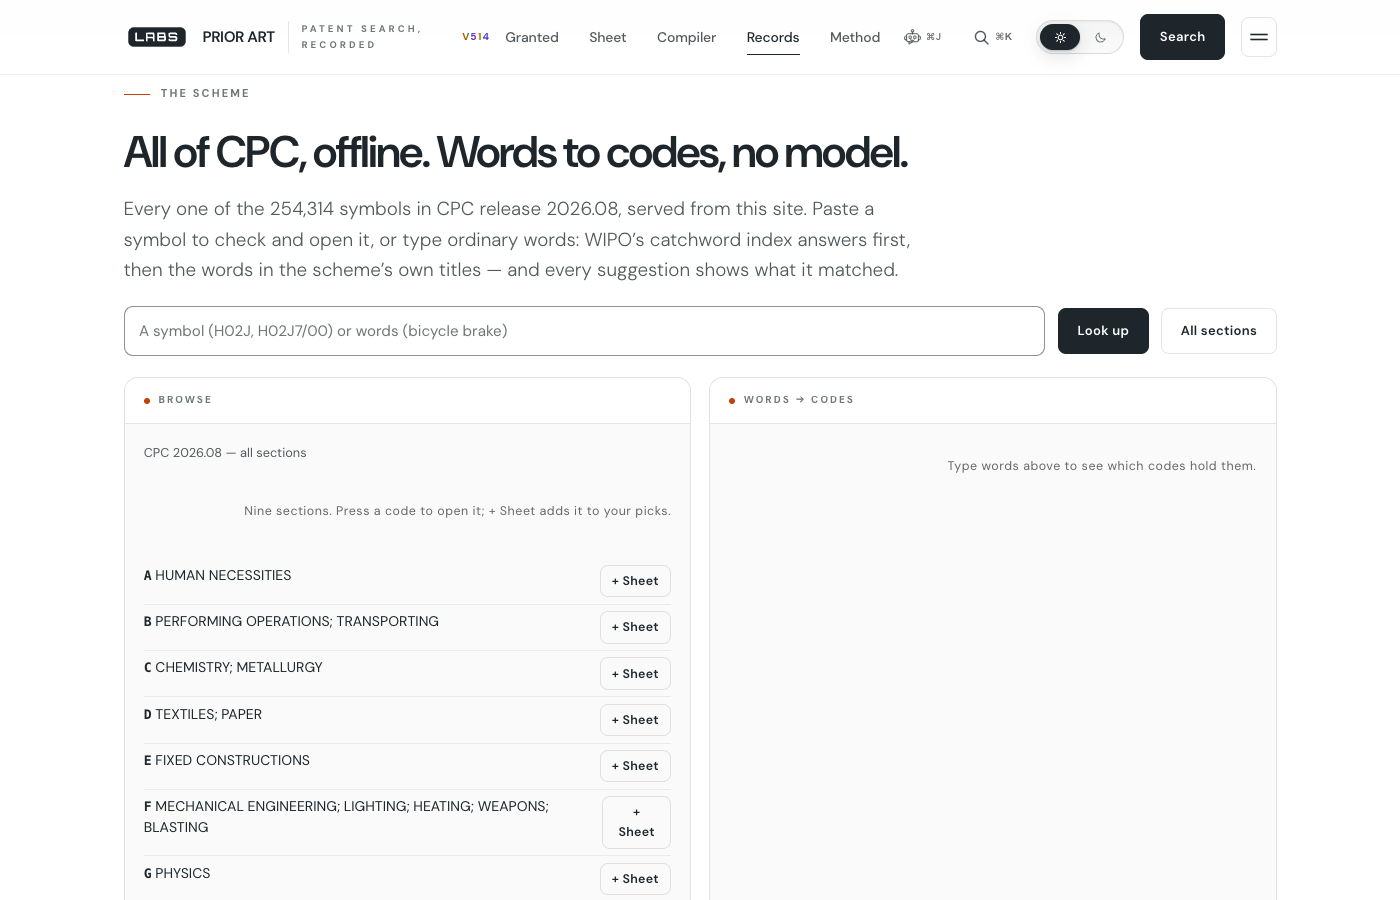Open the Method page
The height and width of the screenshot is (900, 1400).
[855, 37]
